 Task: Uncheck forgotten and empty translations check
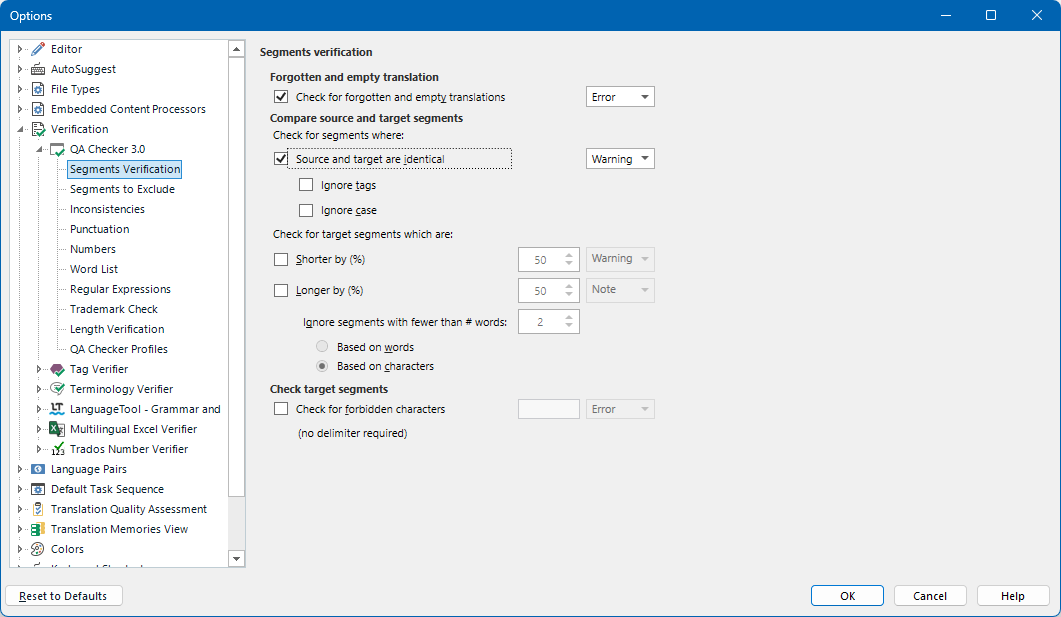pos(281,96)
